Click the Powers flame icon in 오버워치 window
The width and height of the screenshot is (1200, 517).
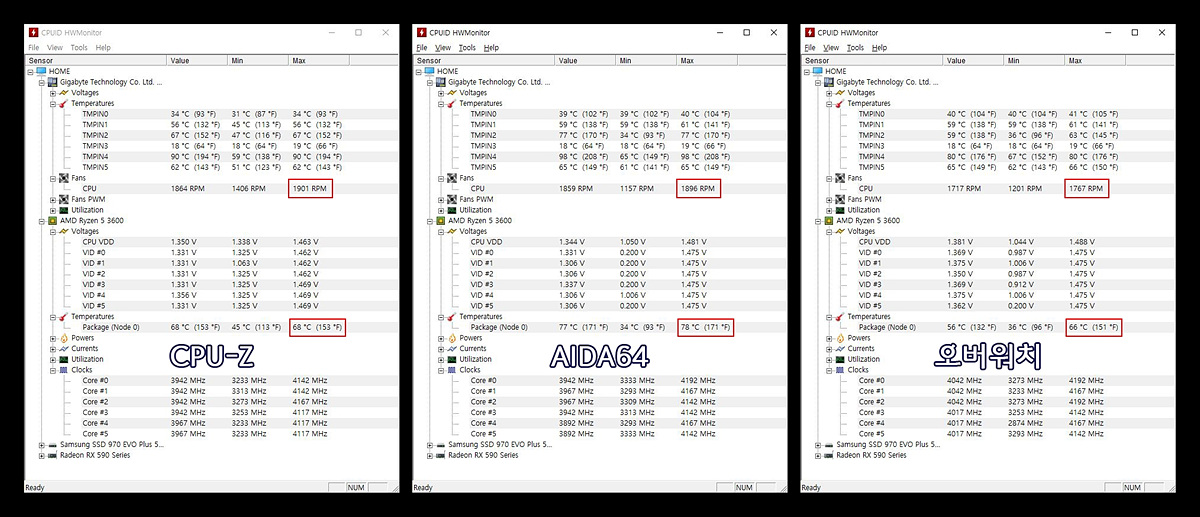pyautogui.click(x=838, y=338)
